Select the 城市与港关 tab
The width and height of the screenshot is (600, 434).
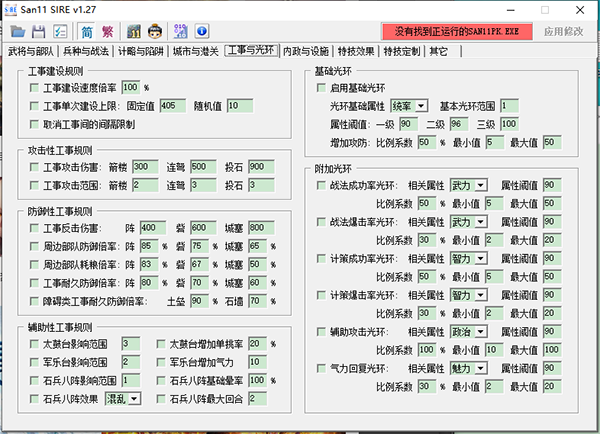(x=196, y=51)
